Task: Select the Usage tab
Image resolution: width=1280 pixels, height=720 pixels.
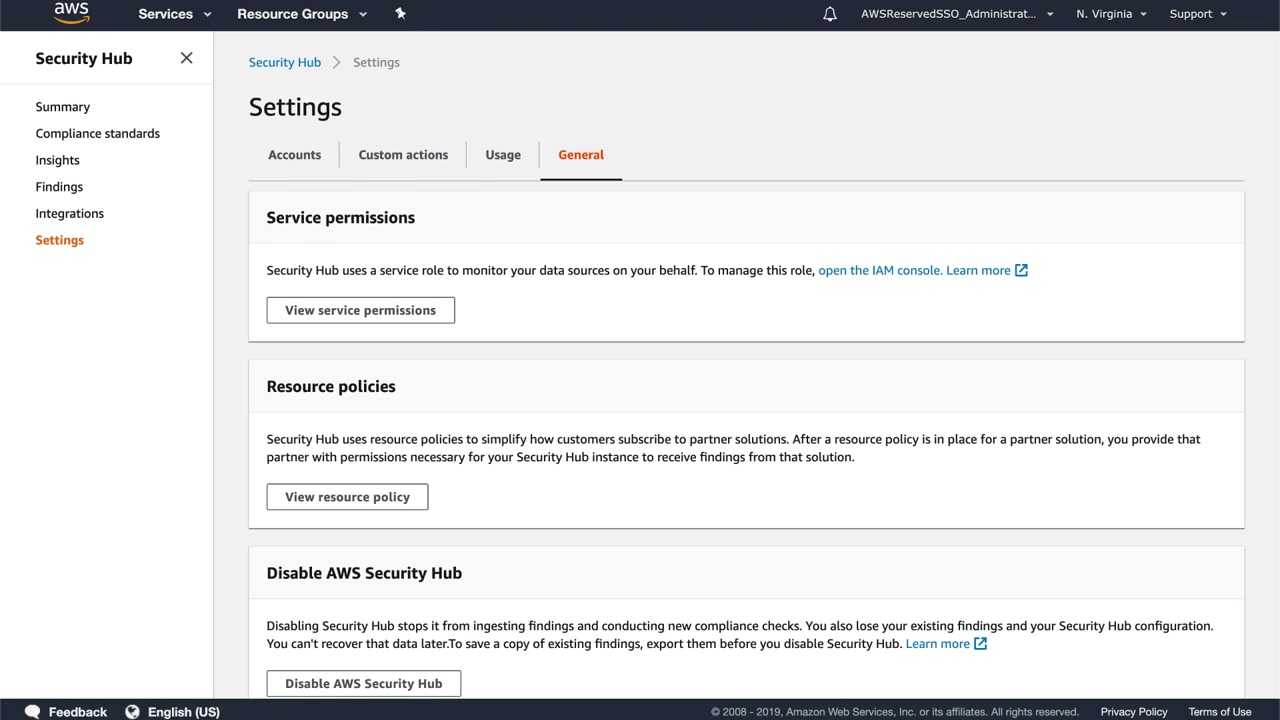Action: pos(503,155)
